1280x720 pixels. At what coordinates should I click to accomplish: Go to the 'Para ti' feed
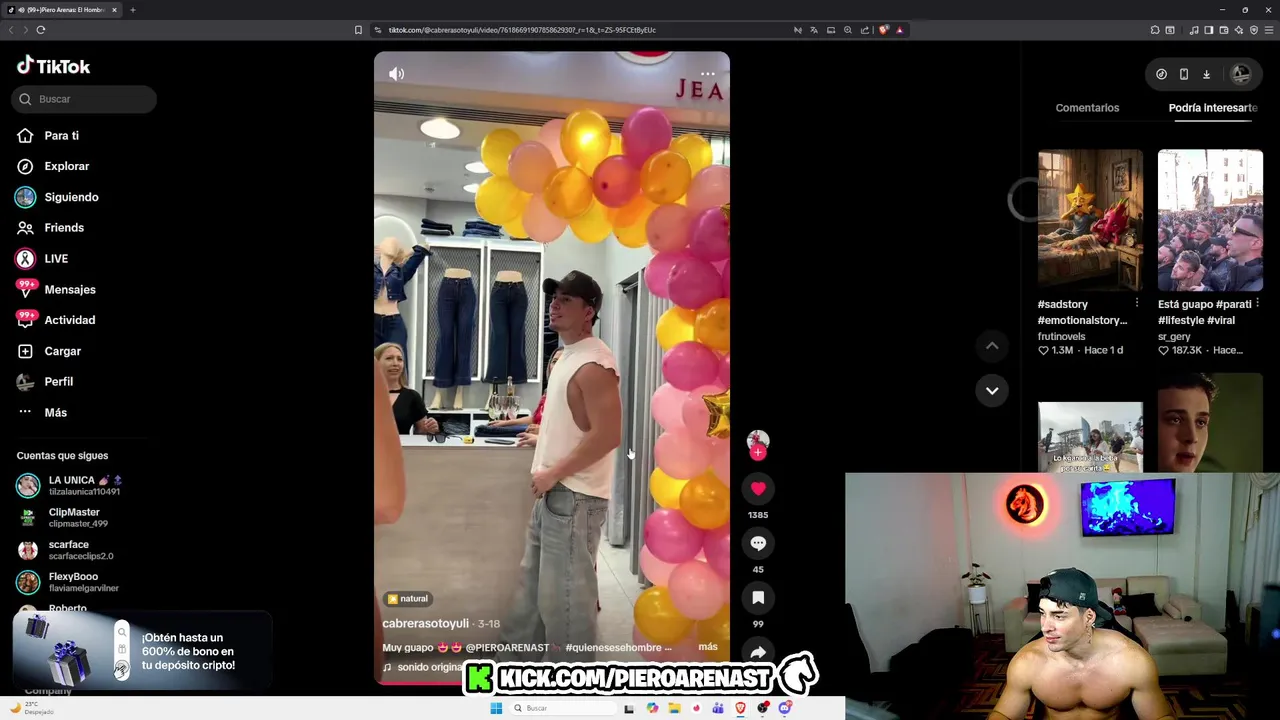pos(61,136)
